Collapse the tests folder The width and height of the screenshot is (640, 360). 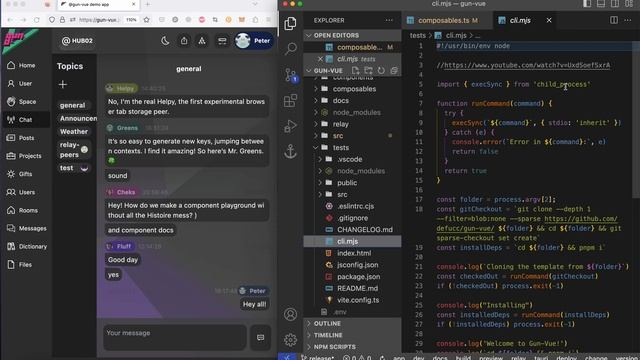coord(352,147)
